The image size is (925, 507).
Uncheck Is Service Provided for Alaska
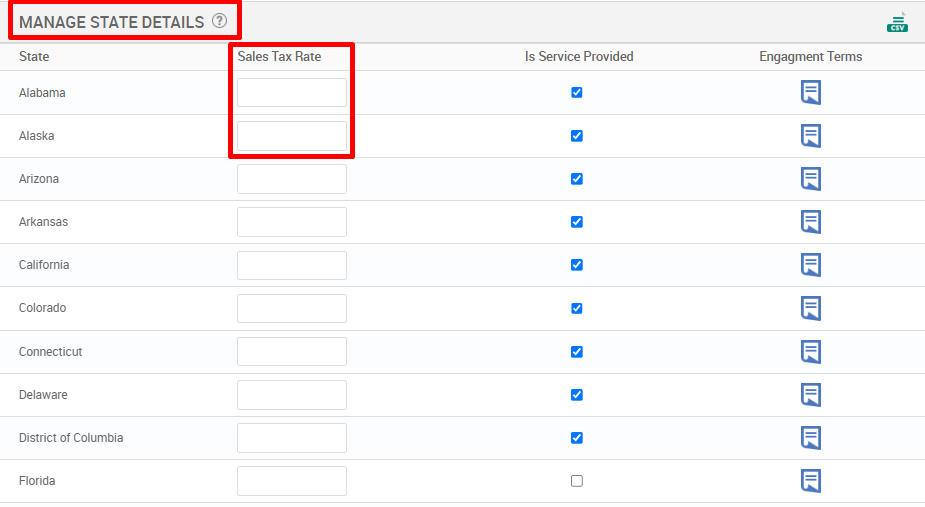[577, 136]
